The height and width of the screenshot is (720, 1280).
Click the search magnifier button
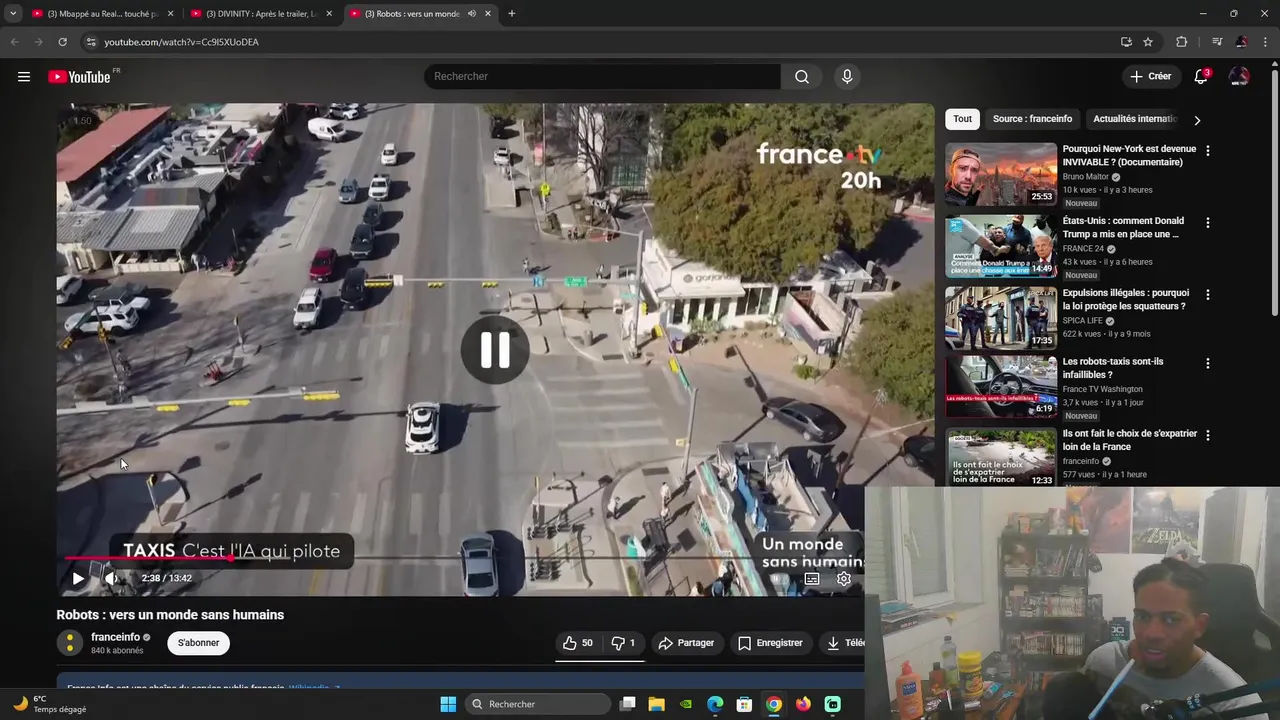[x=802, y=76]
